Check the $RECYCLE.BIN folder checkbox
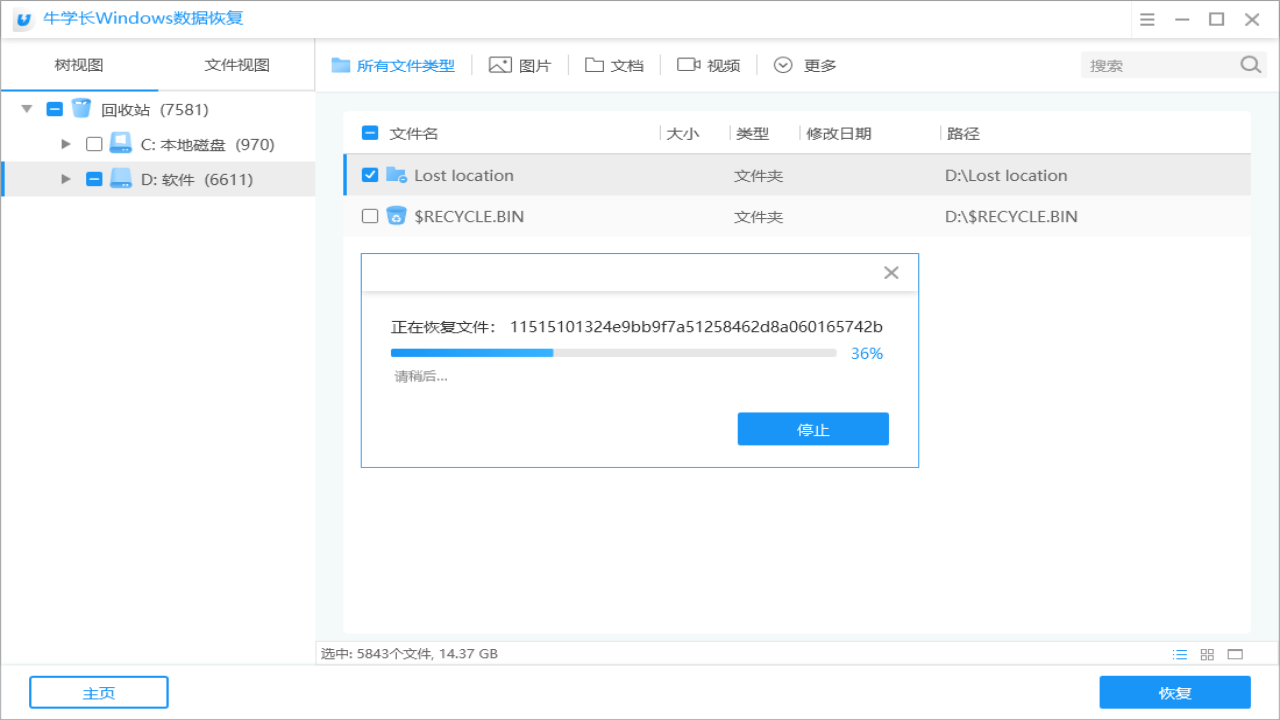Screen dimensions: 1280x720 point(370,216)
